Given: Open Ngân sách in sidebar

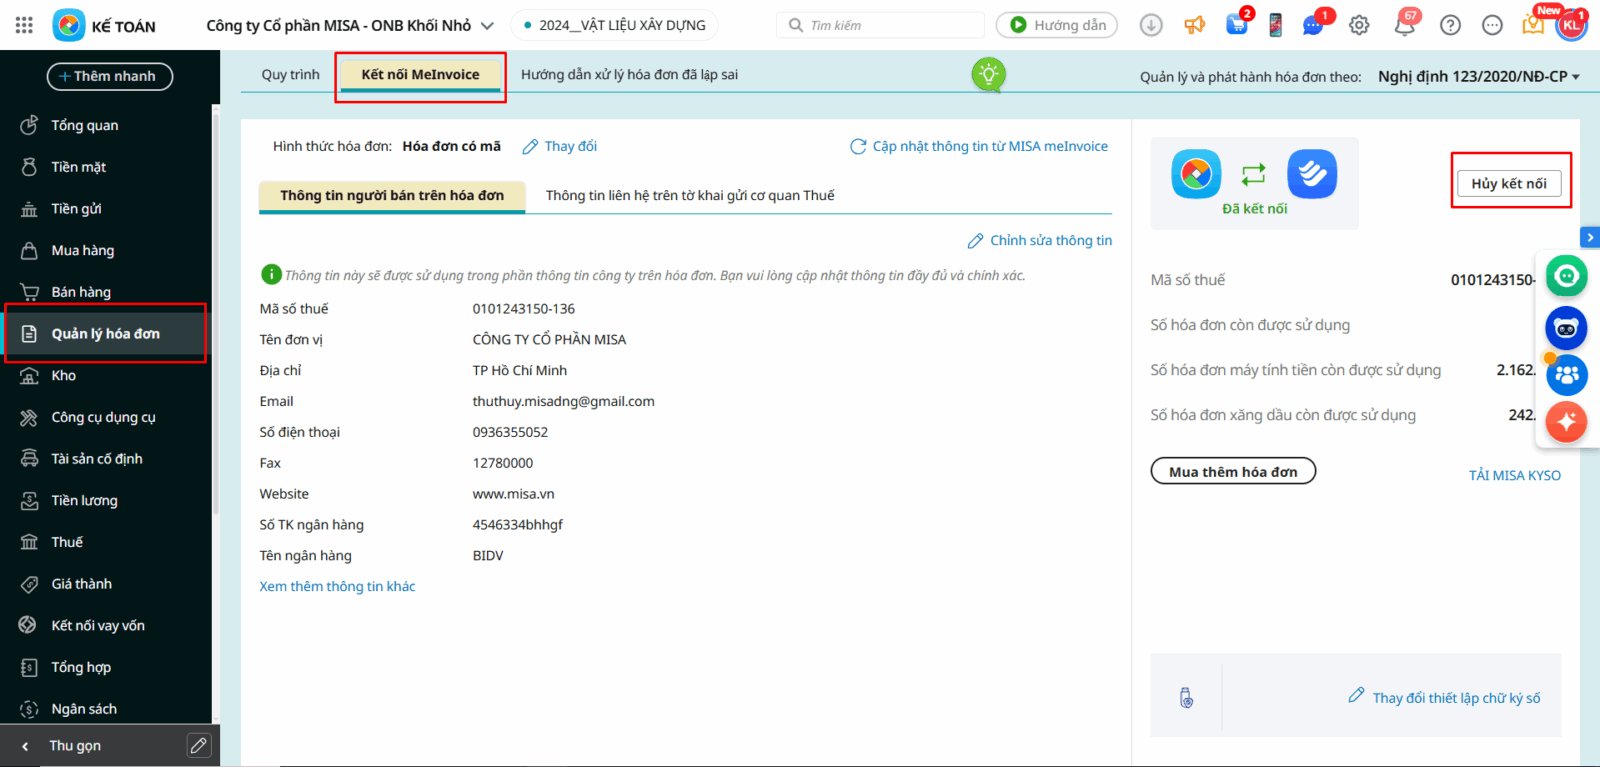Looking at the screenshot, I should (x=105, y=709).
